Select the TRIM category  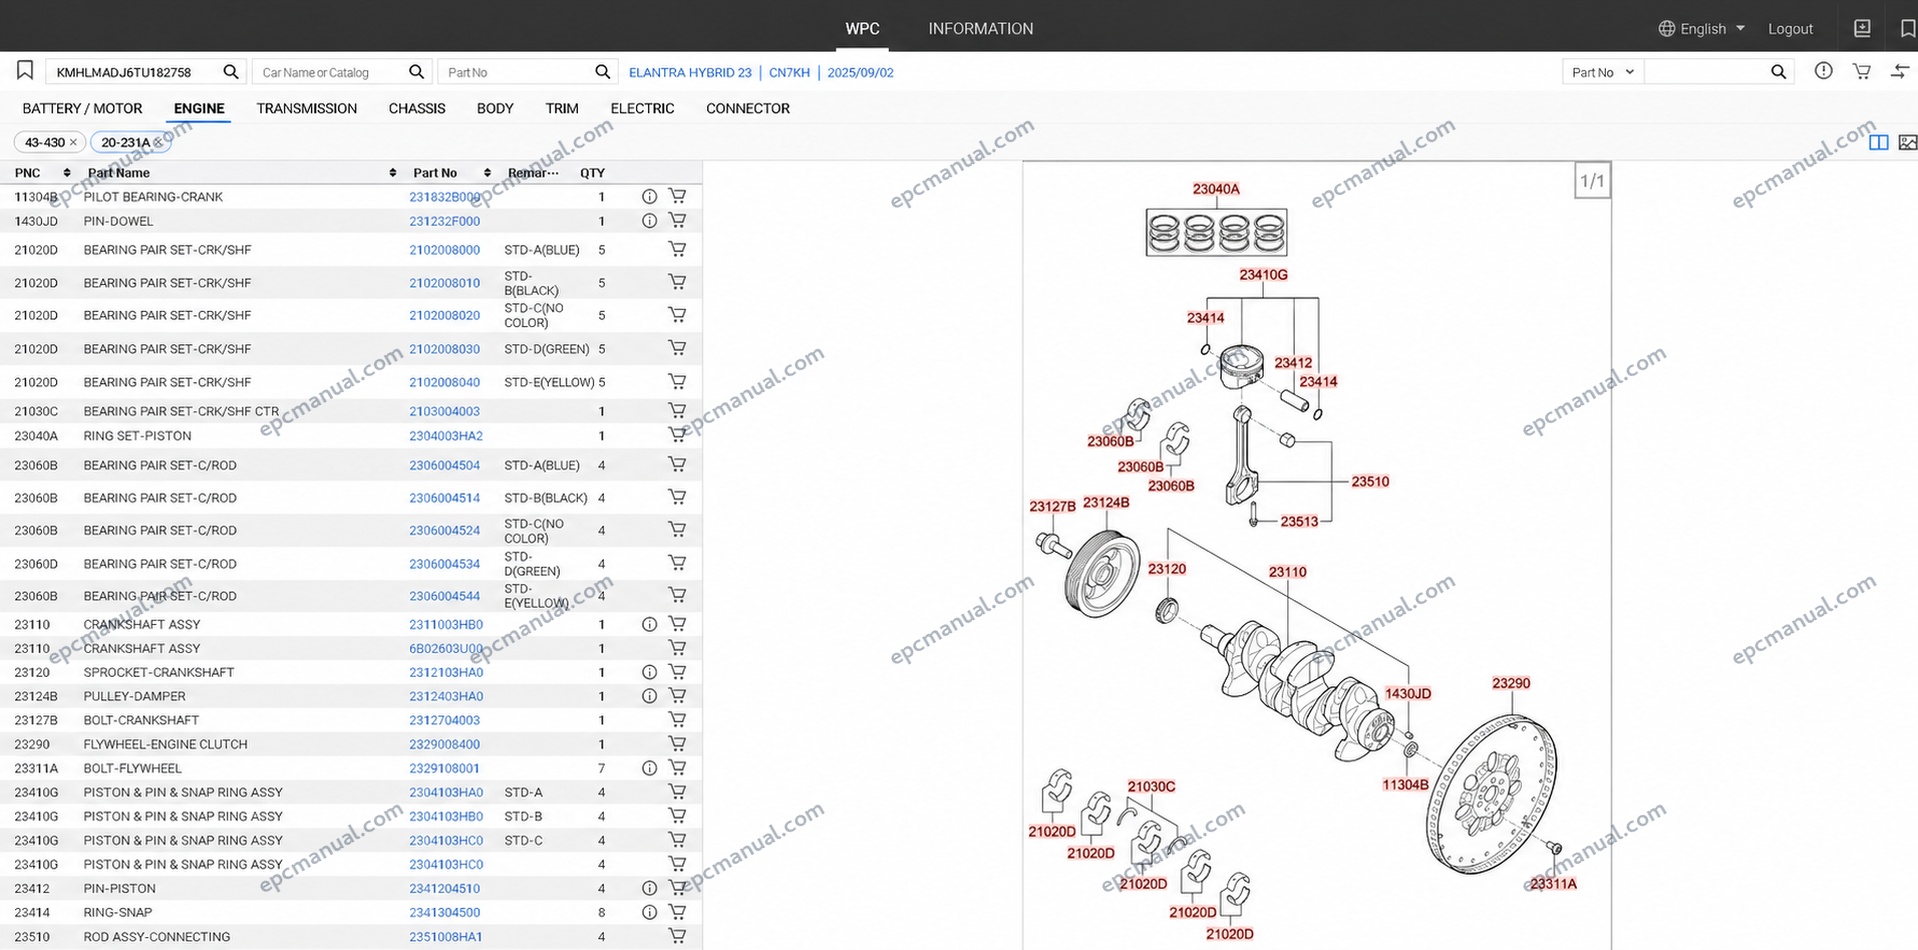(562, 108)
